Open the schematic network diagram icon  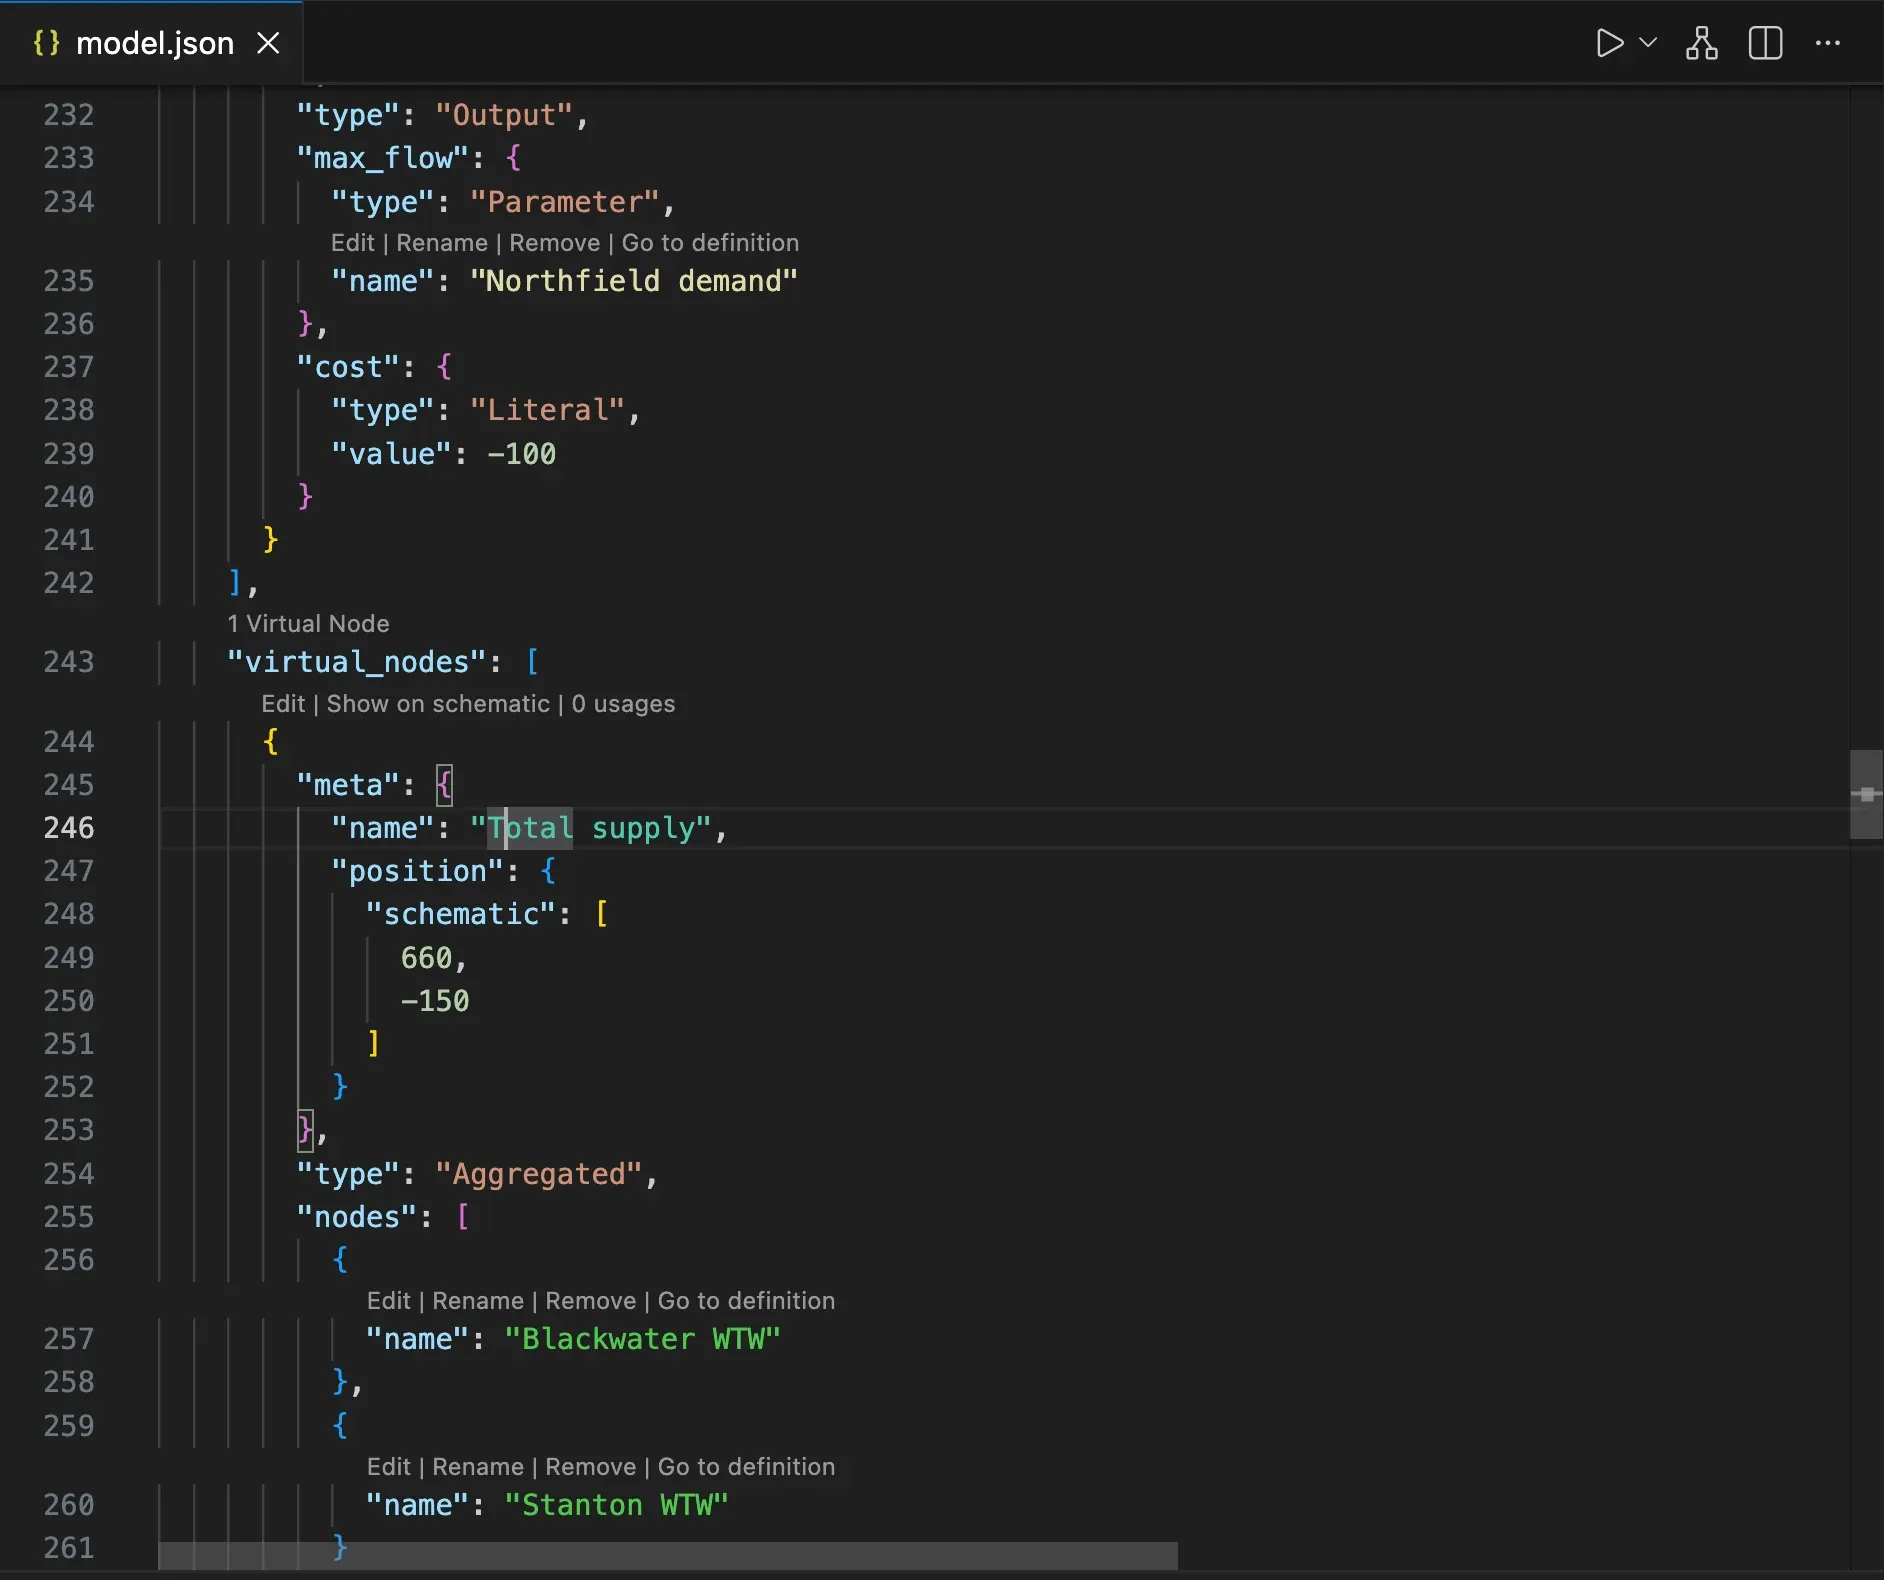1702,43
